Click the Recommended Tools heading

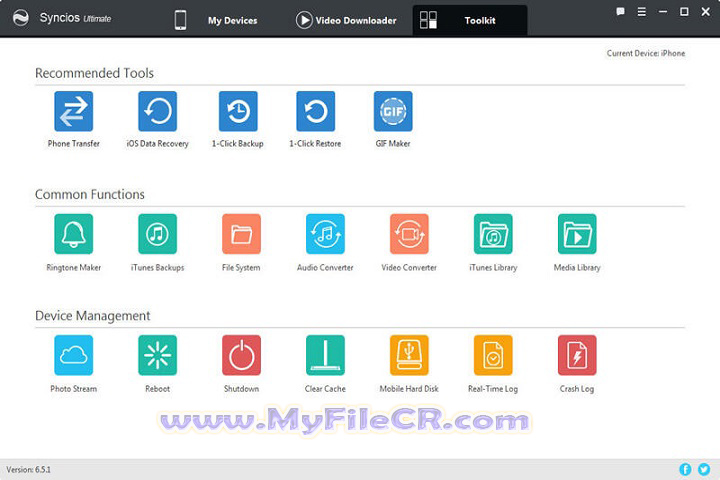tap(94, 73)
